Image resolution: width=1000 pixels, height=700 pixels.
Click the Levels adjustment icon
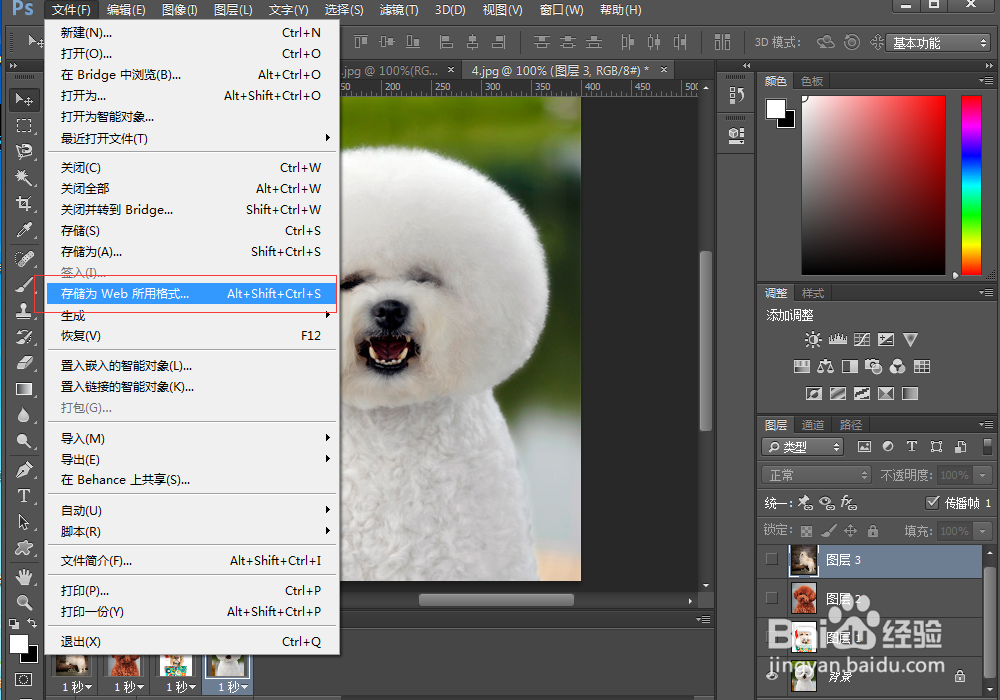837,340
